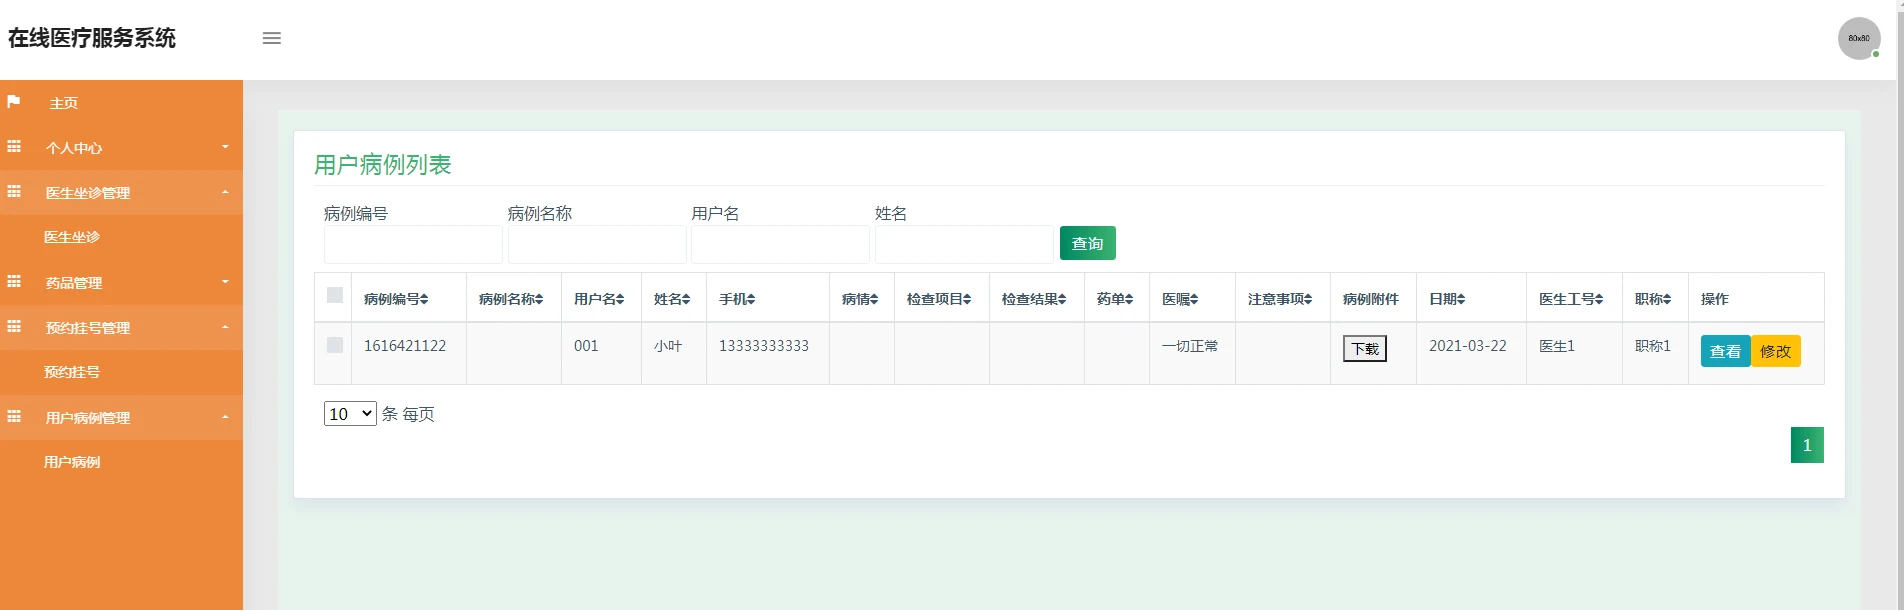Viewport: 1904px width, 610px height.
Task: Sort by 药单 column arrows
Action: click(1129, 299)
